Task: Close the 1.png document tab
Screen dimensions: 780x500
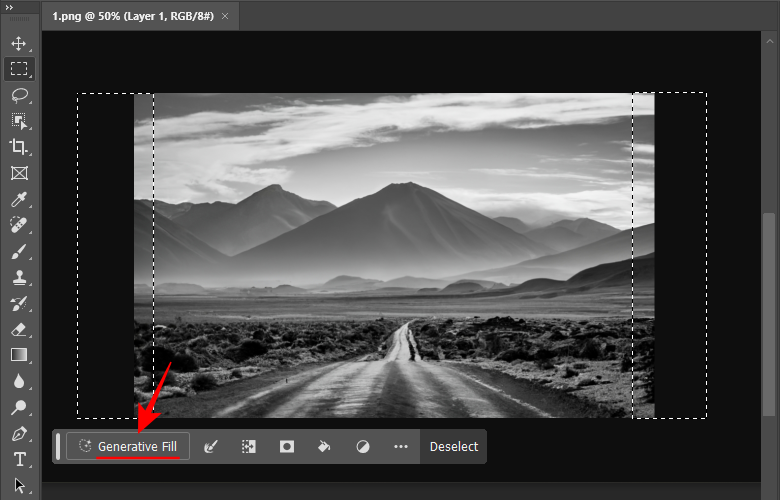Action: tap(225, 16)
